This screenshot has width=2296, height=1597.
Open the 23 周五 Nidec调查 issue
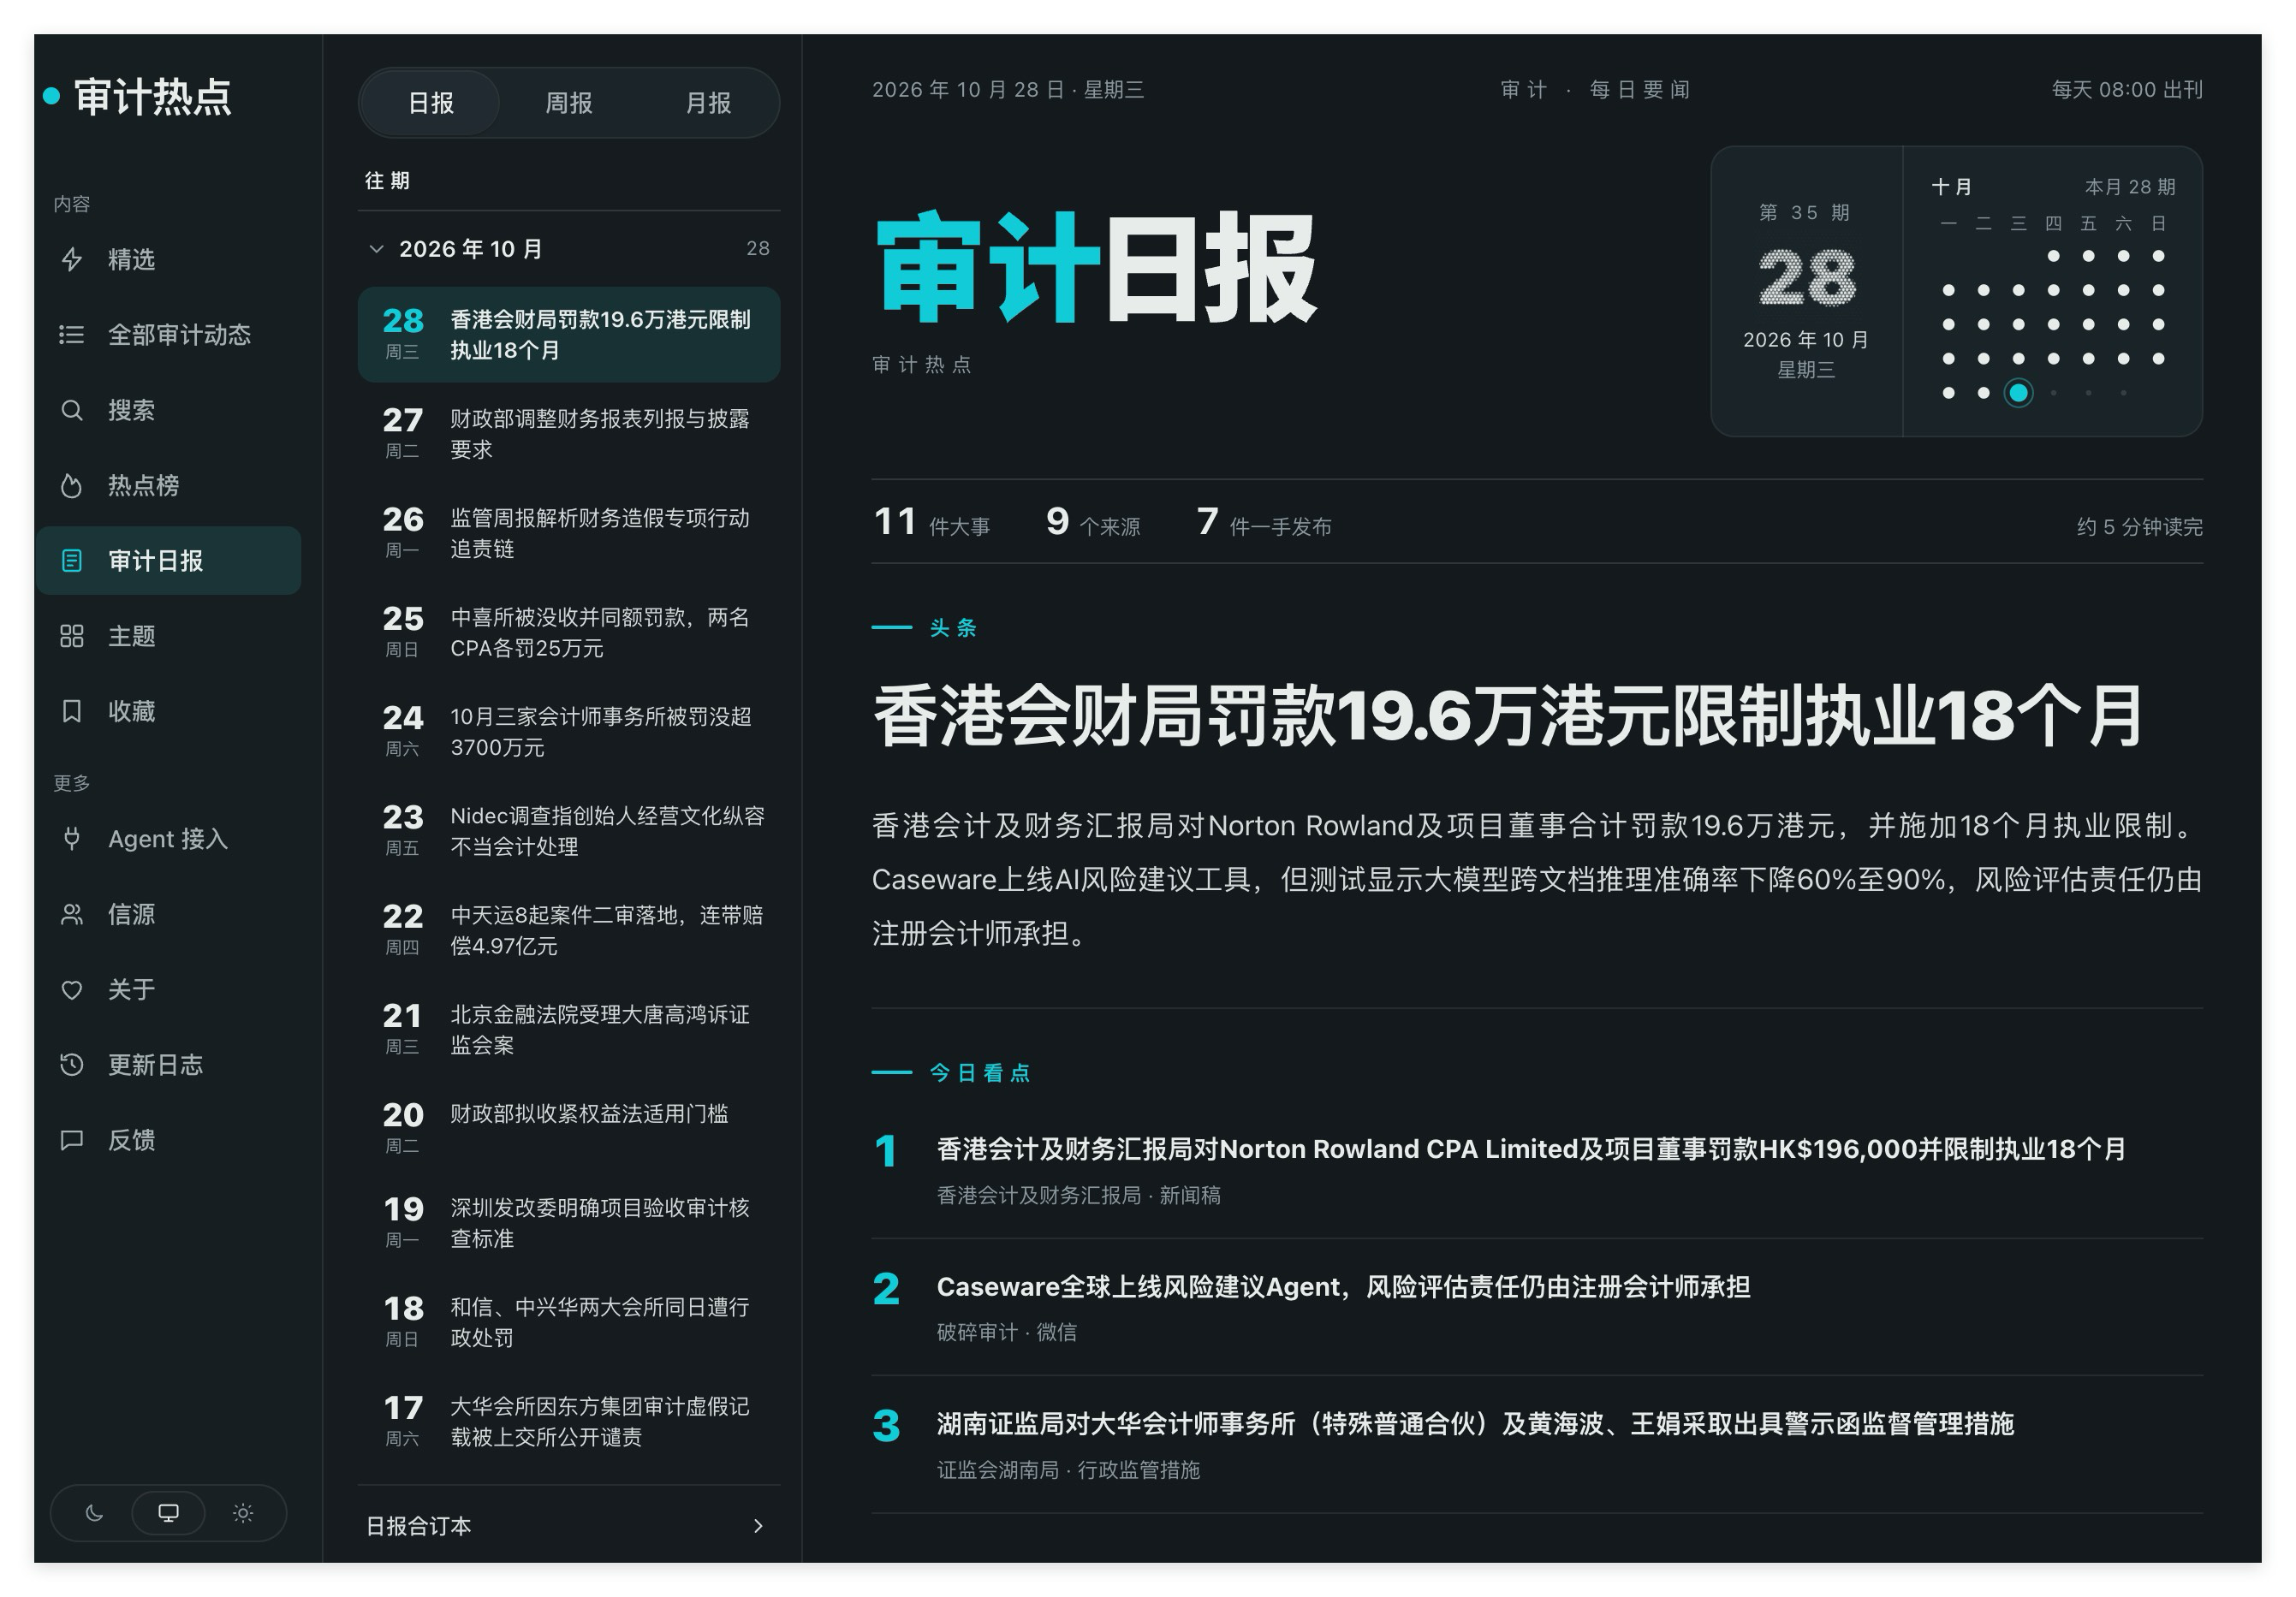click(569, 830)
